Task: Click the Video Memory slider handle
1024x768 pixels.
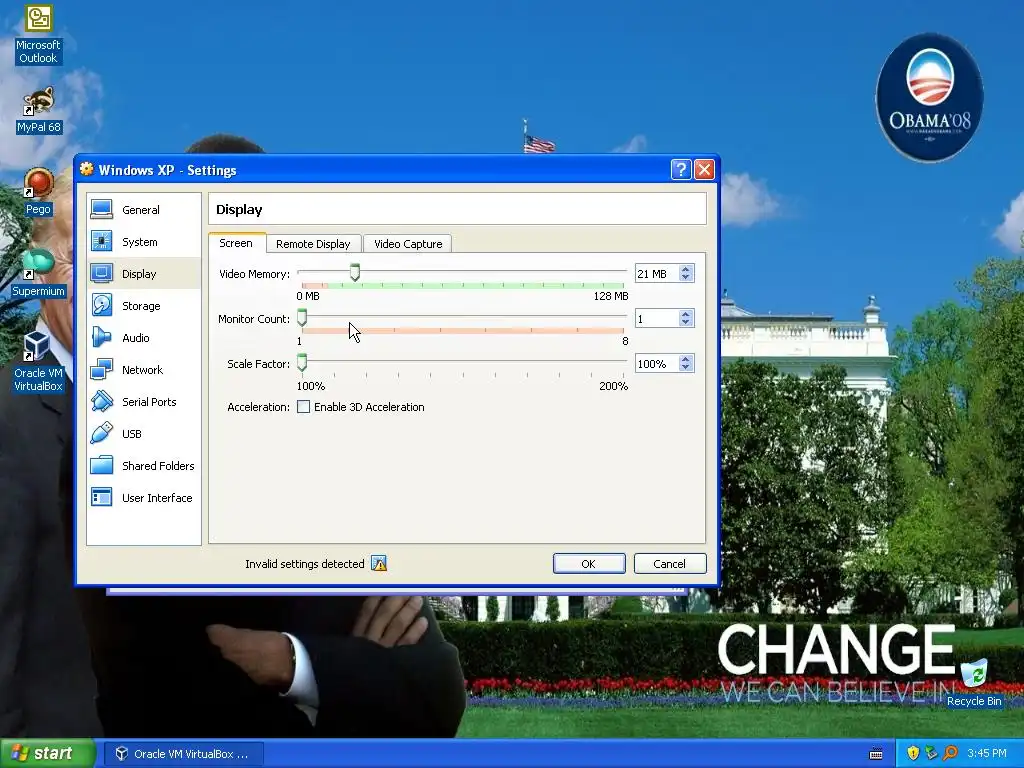Action: coord(355,272)
